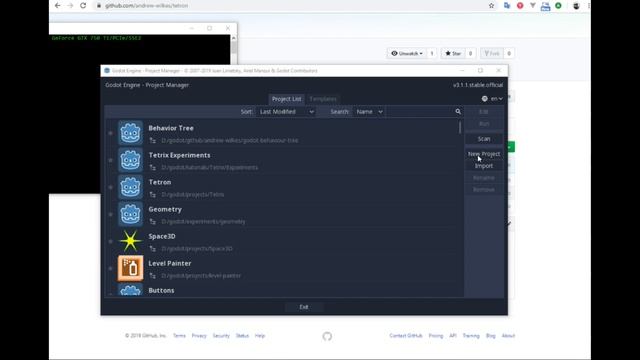Viewport: 640px width, 360px height.
Task: Click the search magnifier icon in Project Manager
Action: 458,111
